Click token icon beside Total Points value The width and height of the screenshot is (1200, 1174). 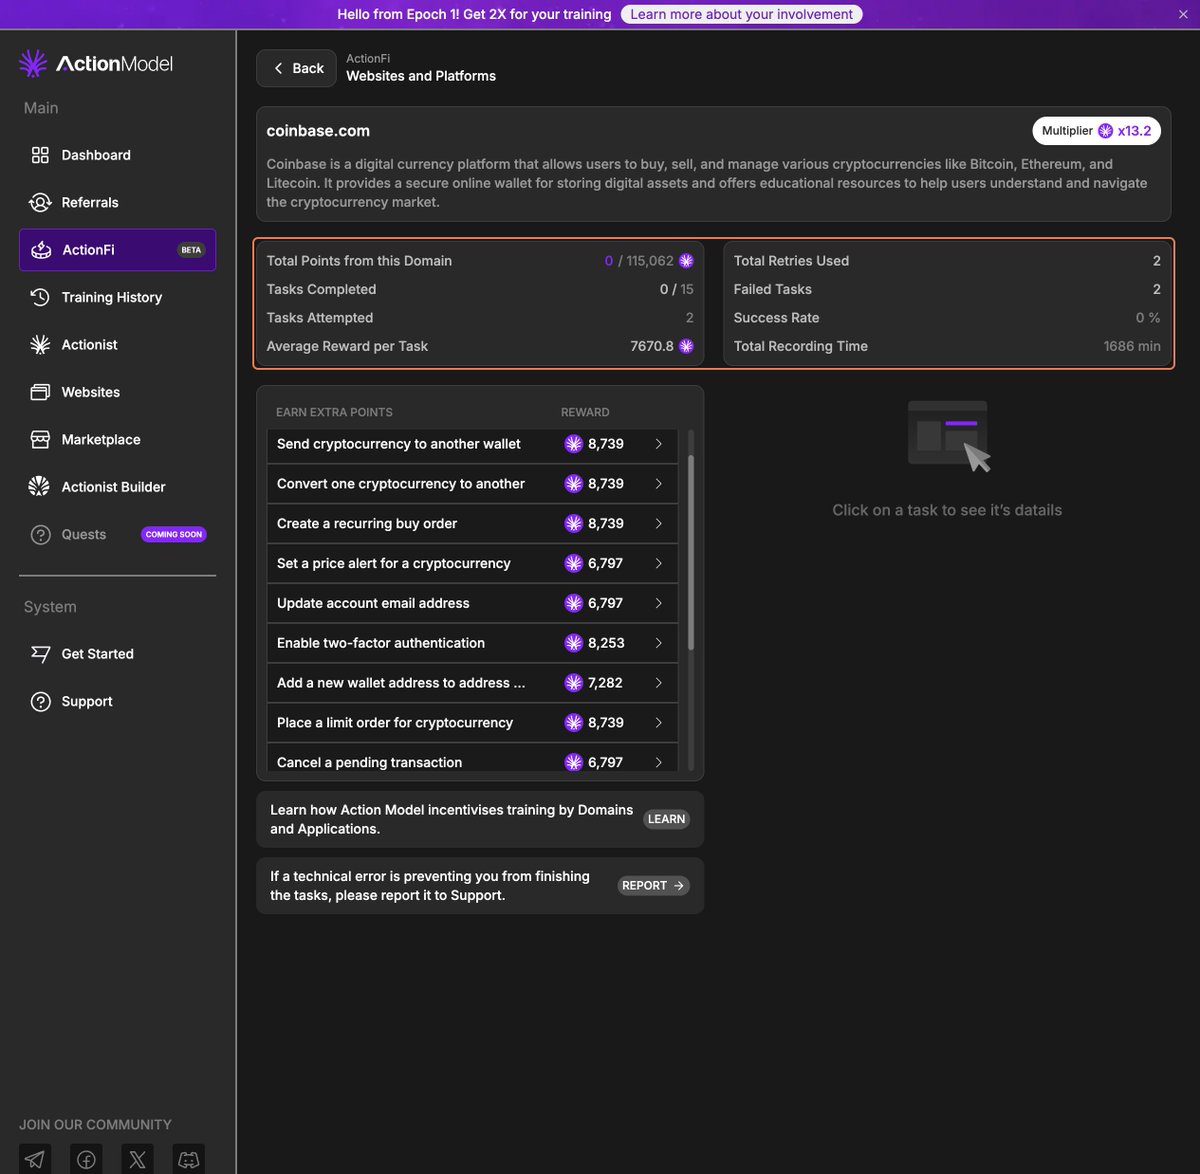(x=686, y=261)
